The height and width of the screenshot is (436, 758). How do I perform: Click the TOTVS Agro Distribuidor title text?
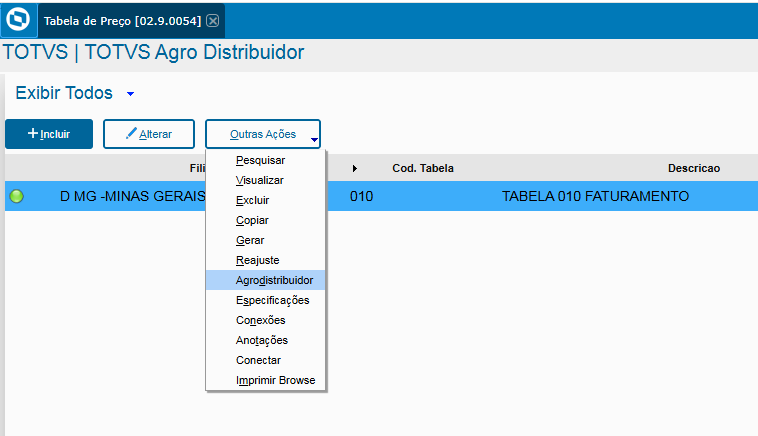[x=153, y=52]
